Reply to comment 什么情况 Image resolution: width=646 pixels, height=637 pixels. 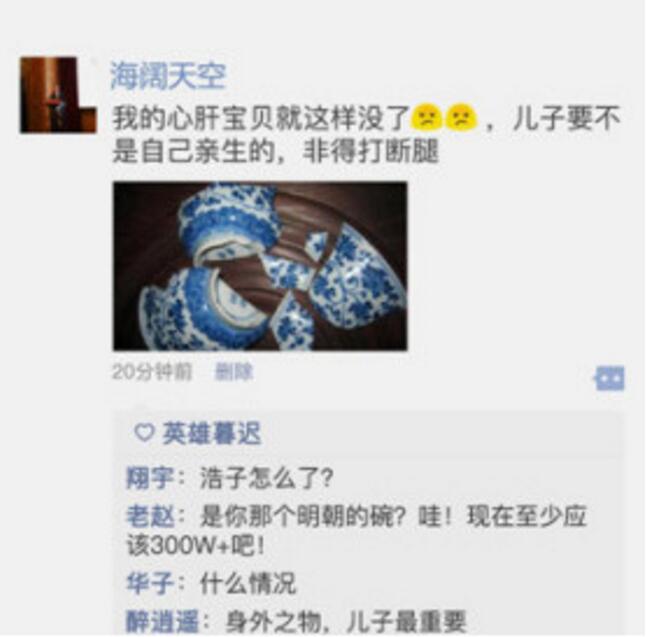coord(248,583)
